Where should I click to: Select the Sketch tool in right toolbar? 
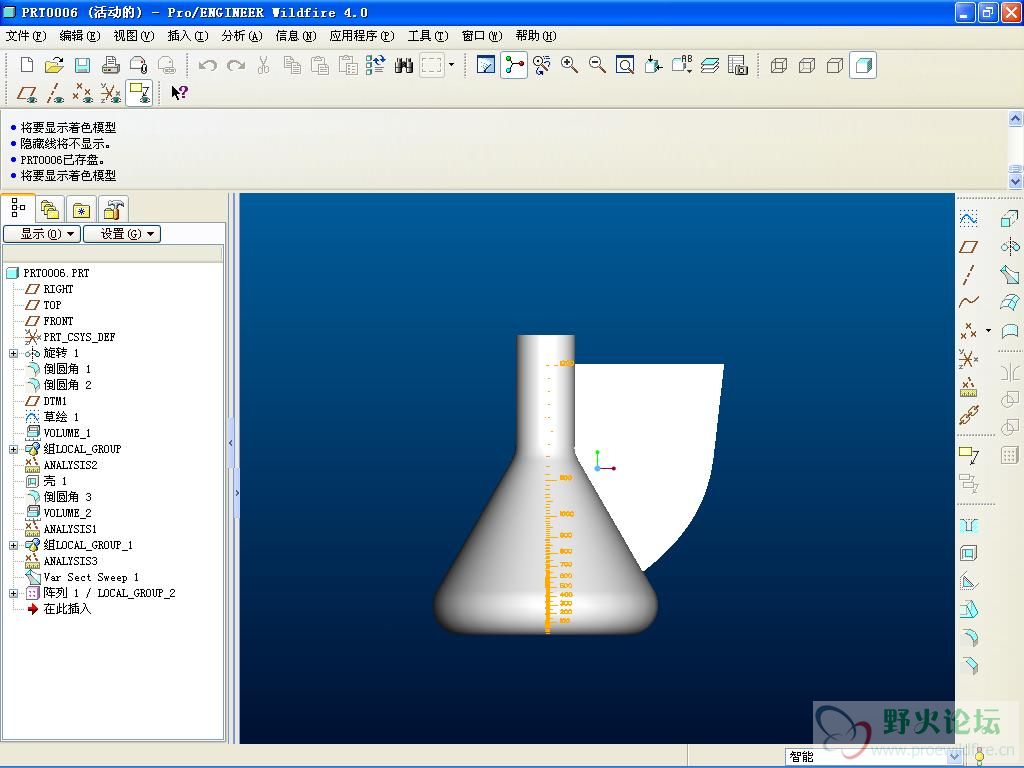point(968,218)
